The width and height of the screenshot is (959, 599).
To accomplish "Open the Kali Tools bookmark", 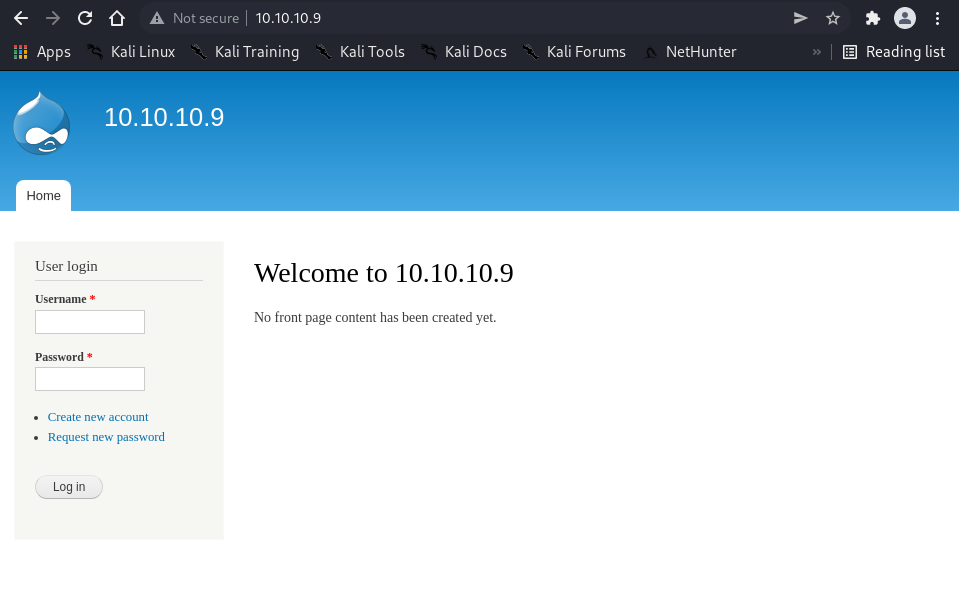I will [360, 52].
